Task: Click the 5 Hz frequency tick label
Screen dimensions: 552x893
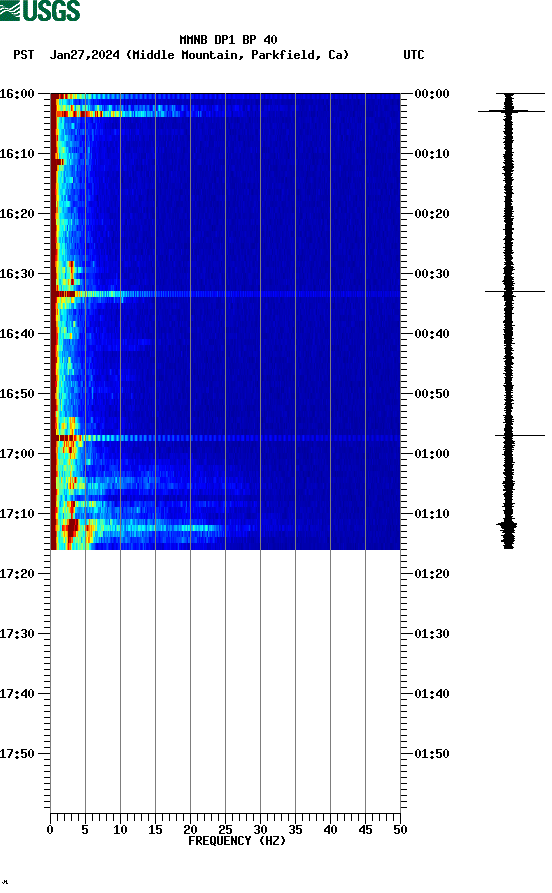Action: 85,830
